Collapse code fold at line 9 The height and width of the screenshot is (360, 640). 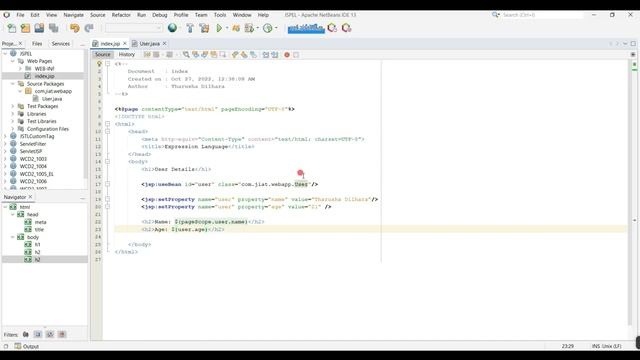[x=108, y=124]
